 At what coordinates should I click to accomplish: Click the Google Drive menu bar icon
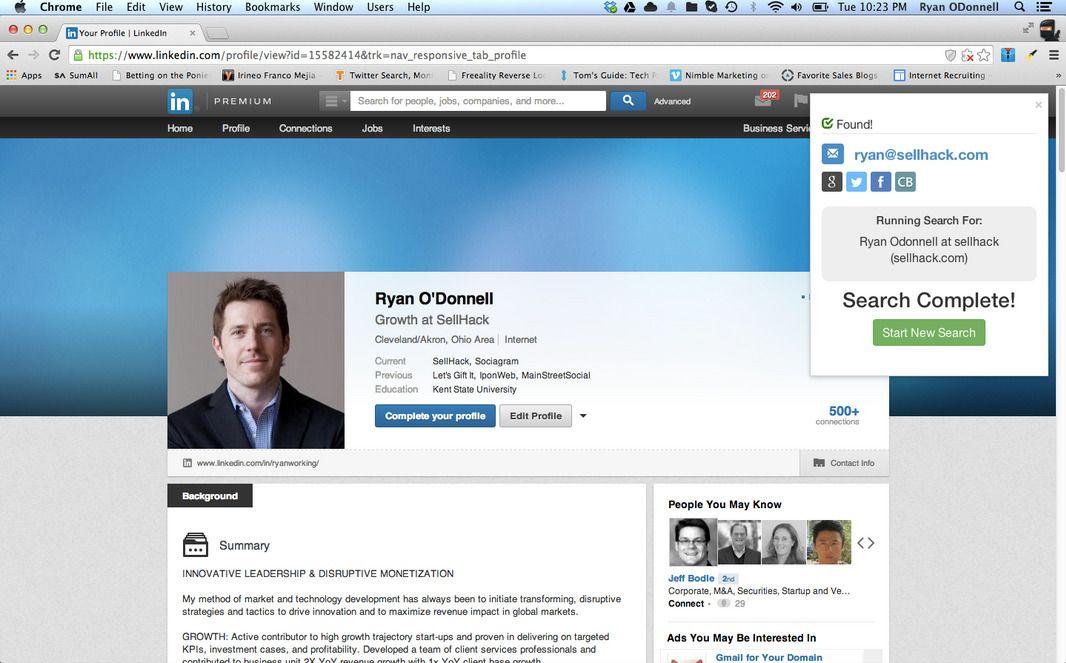(x=630, y=7)
